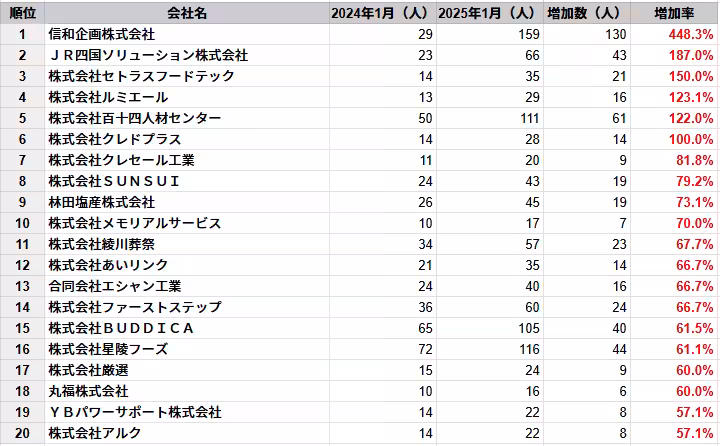Select the 株式会社星陵フーズ cell
The image size is (720, 446).
(187, 349)
